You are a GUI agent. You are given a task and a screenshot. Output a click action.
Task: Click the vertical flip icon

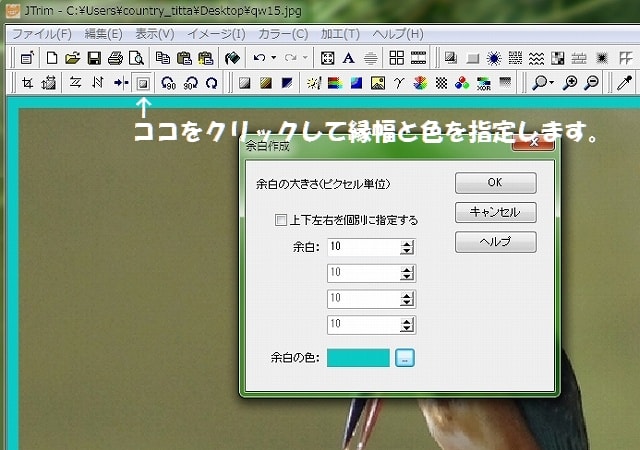[98, 83]
